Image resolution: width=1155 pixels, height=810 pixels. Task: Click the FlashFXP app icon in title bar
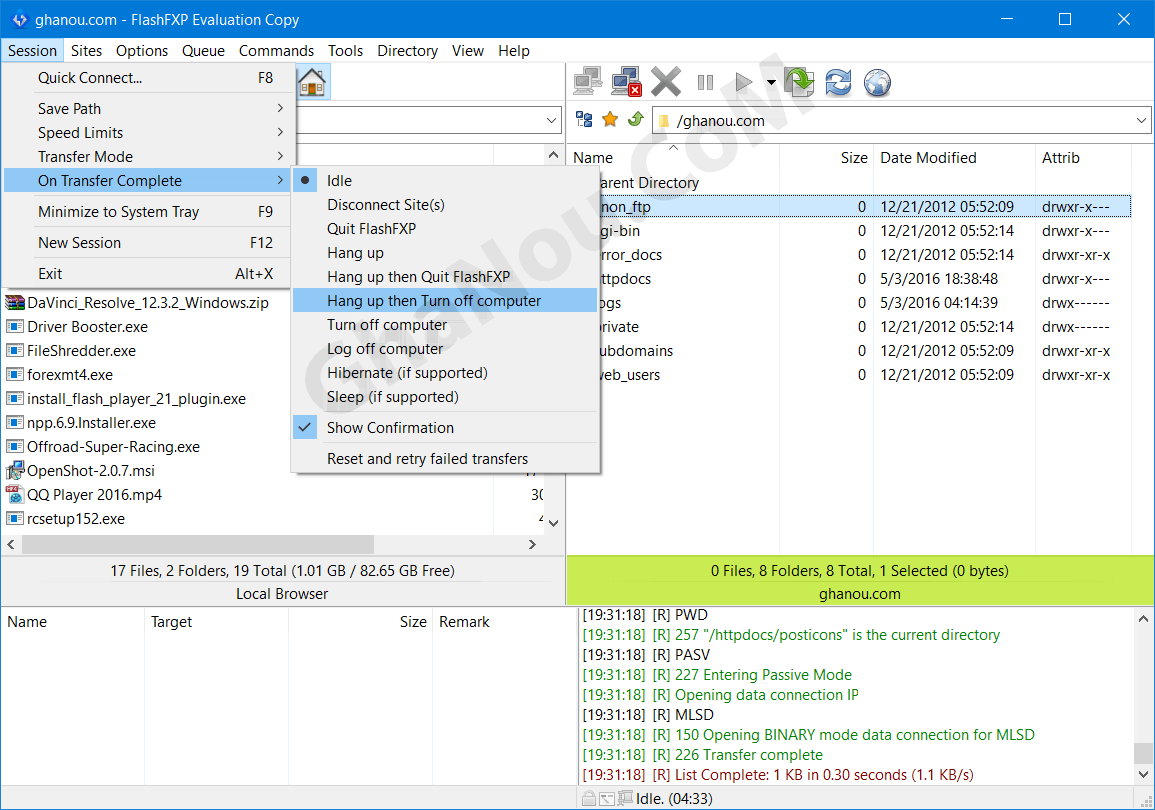coord(19,20)
